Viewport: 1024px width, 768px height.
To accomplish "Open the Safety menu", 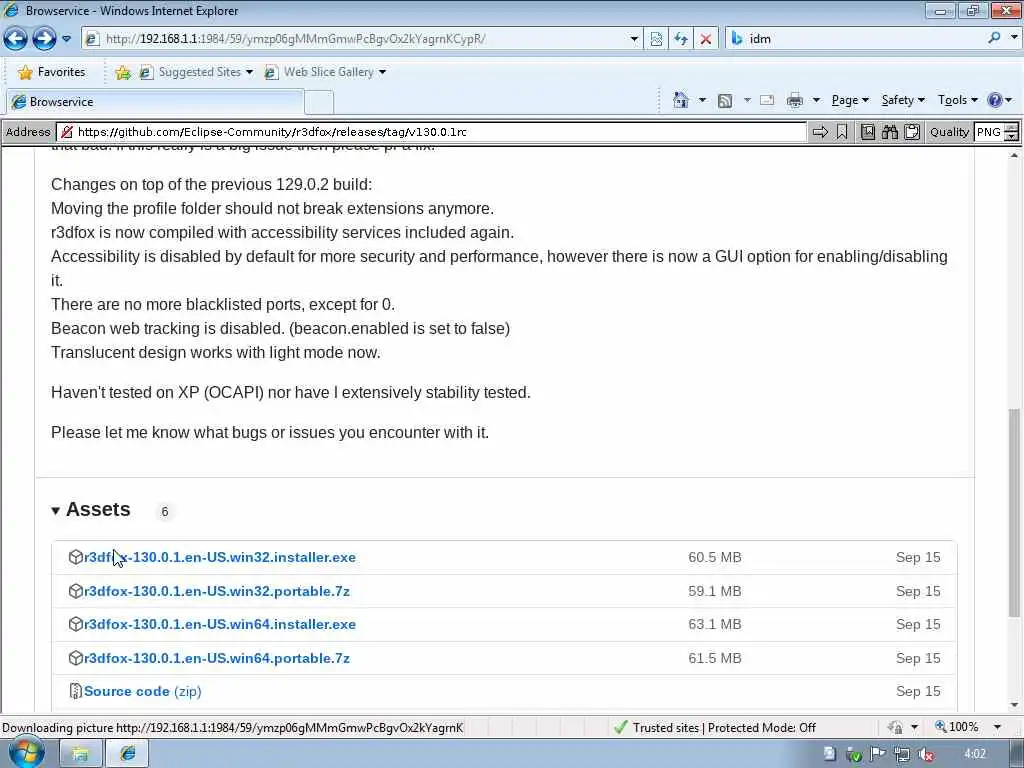I will point(903,100).
